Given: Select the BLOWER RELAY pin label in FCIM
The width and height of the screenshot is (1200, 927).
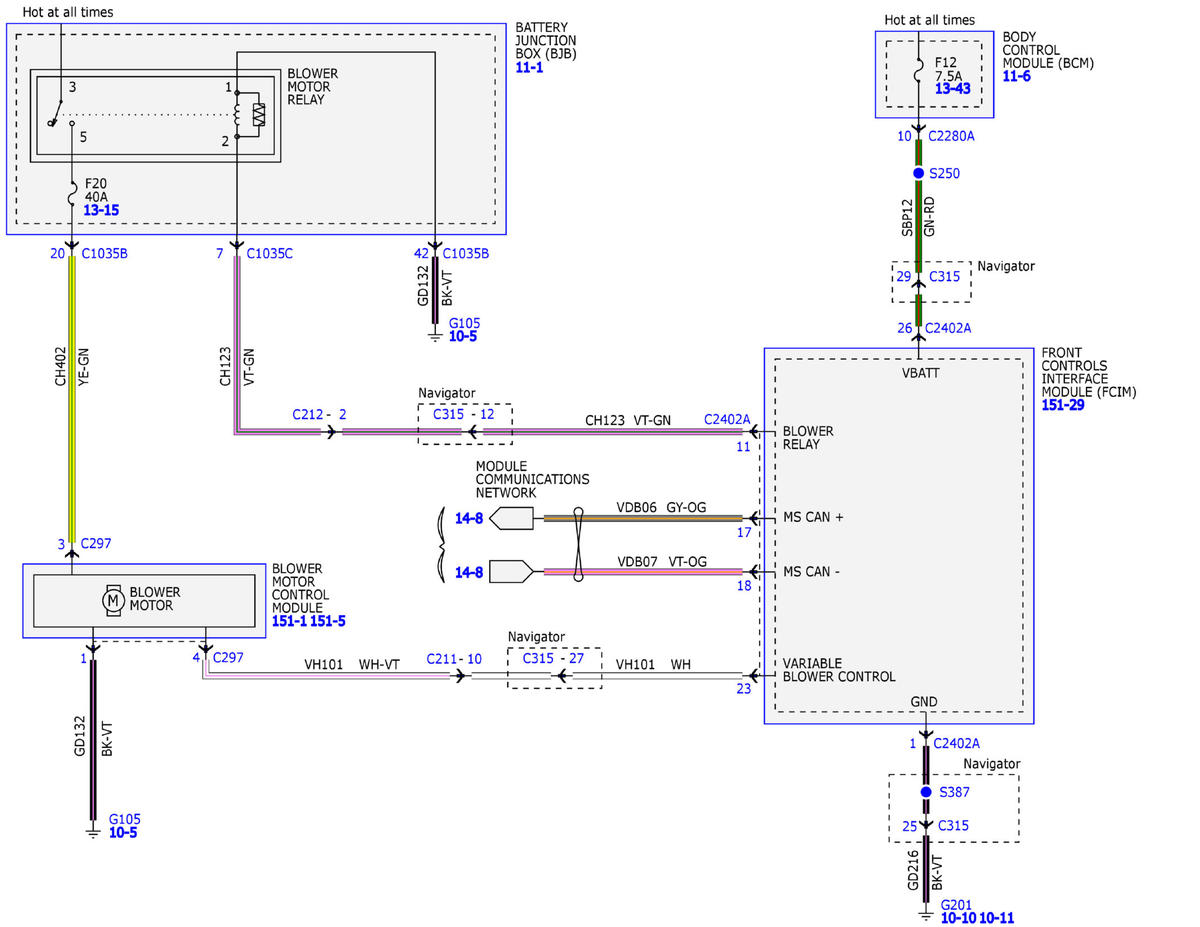Looking at the screenshot, I should 808,438.
